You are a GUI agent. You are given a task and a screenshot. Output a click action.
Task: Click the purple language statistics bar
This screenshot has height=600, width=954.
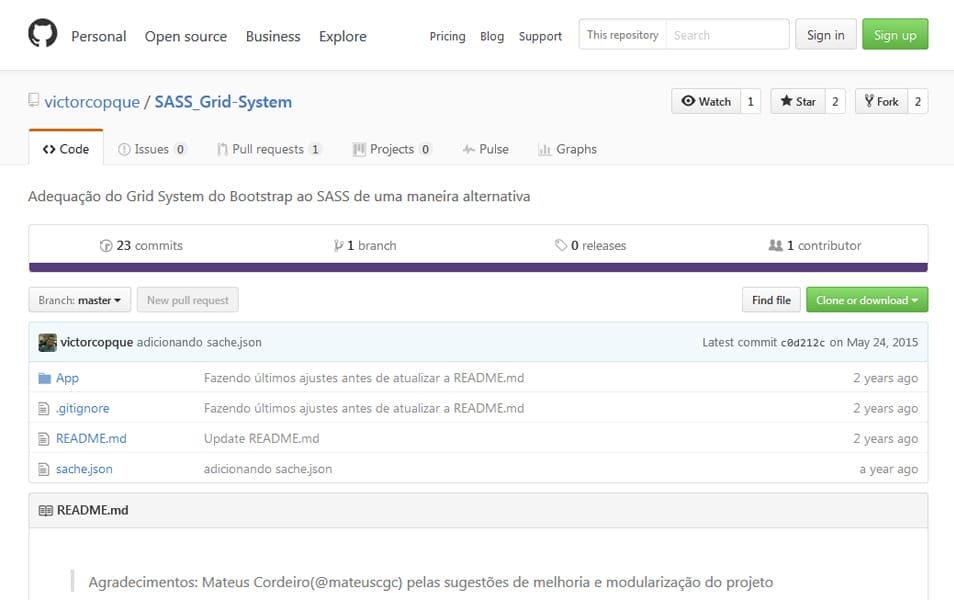pyautogui.click(x=477, y=266)
